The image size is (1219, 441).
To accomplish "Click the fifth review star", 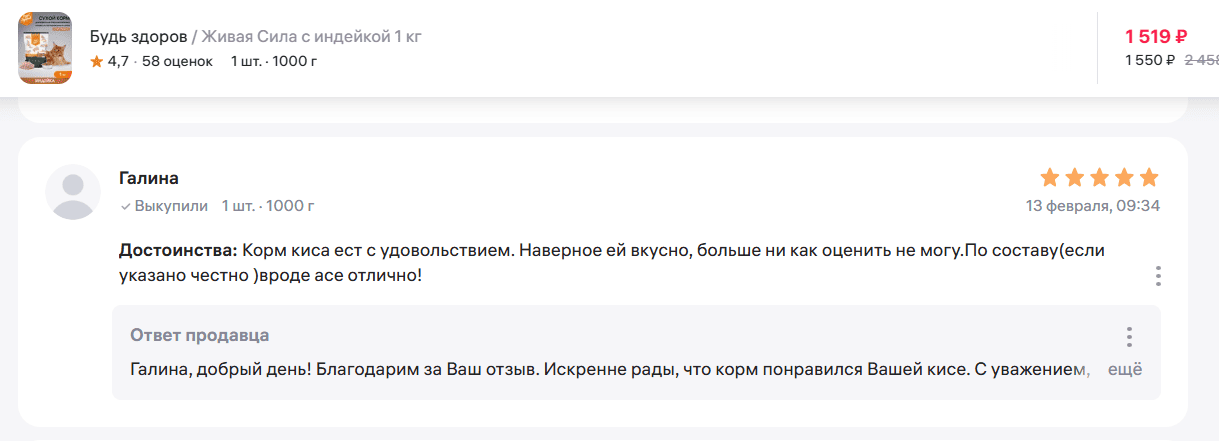I will [1149, 178].
